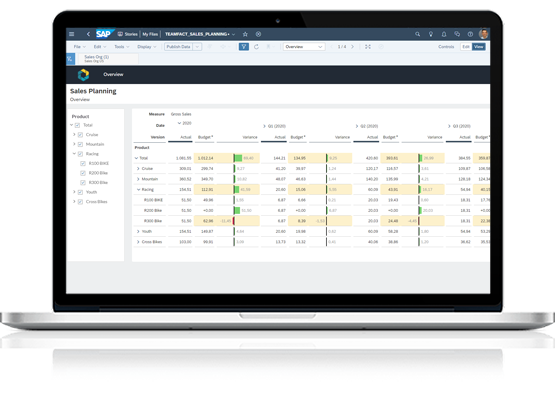Toggle the R300 Bike checkbox
555x394 pixels.
pyautogui.click(x=83, y=182)
